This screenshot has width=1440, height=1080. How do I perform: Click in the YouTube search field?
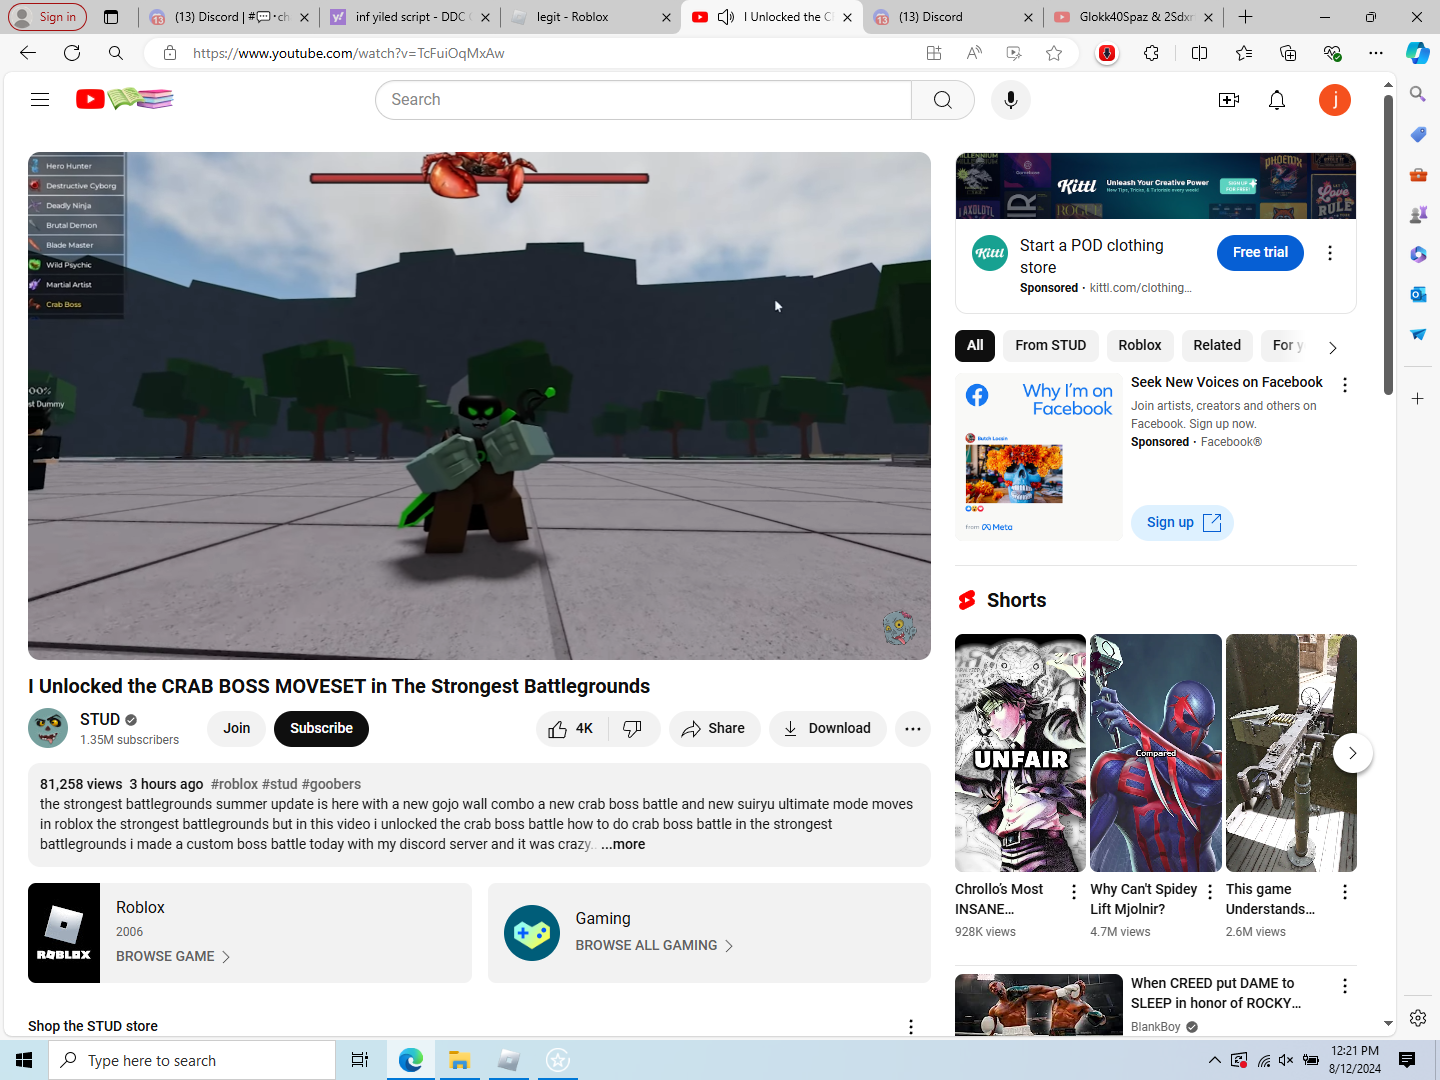[x=644, y=100]
